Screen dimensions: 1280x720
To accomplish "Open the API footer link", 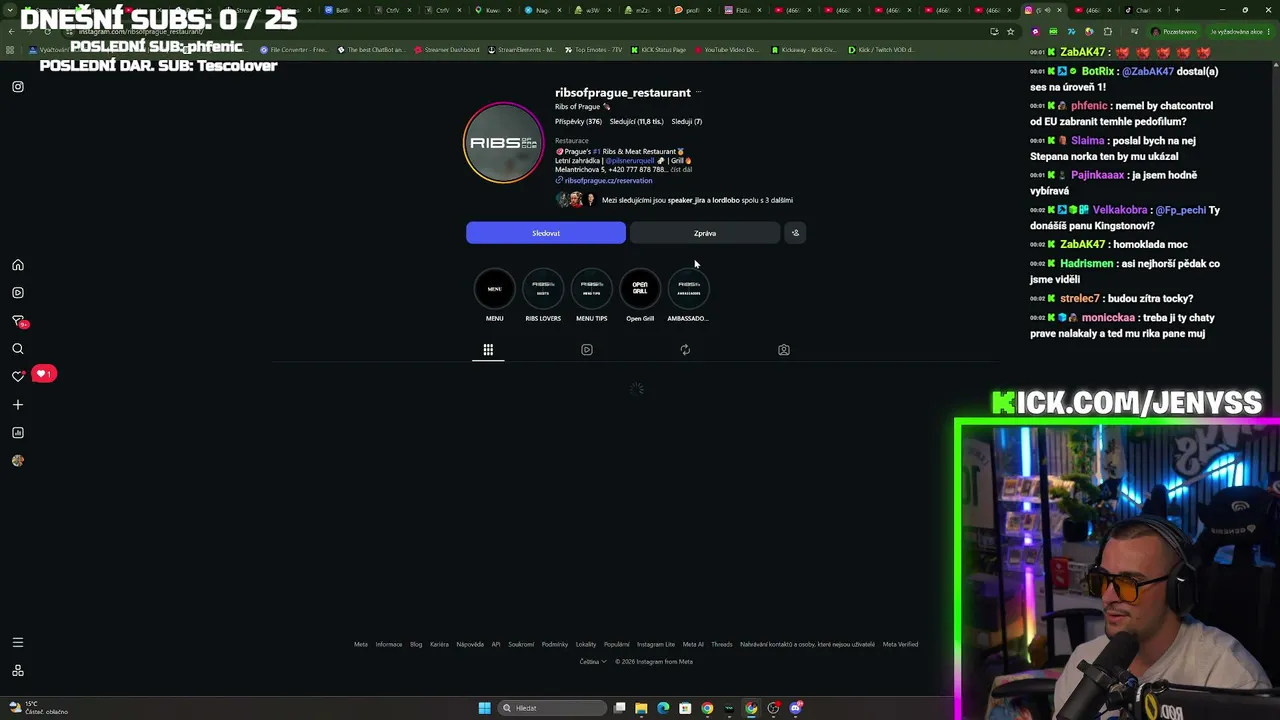I will click(496, 644).
